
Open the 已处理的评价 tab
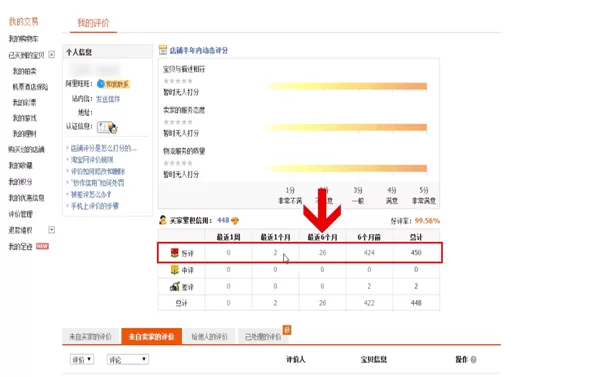[x=263, y=336]
